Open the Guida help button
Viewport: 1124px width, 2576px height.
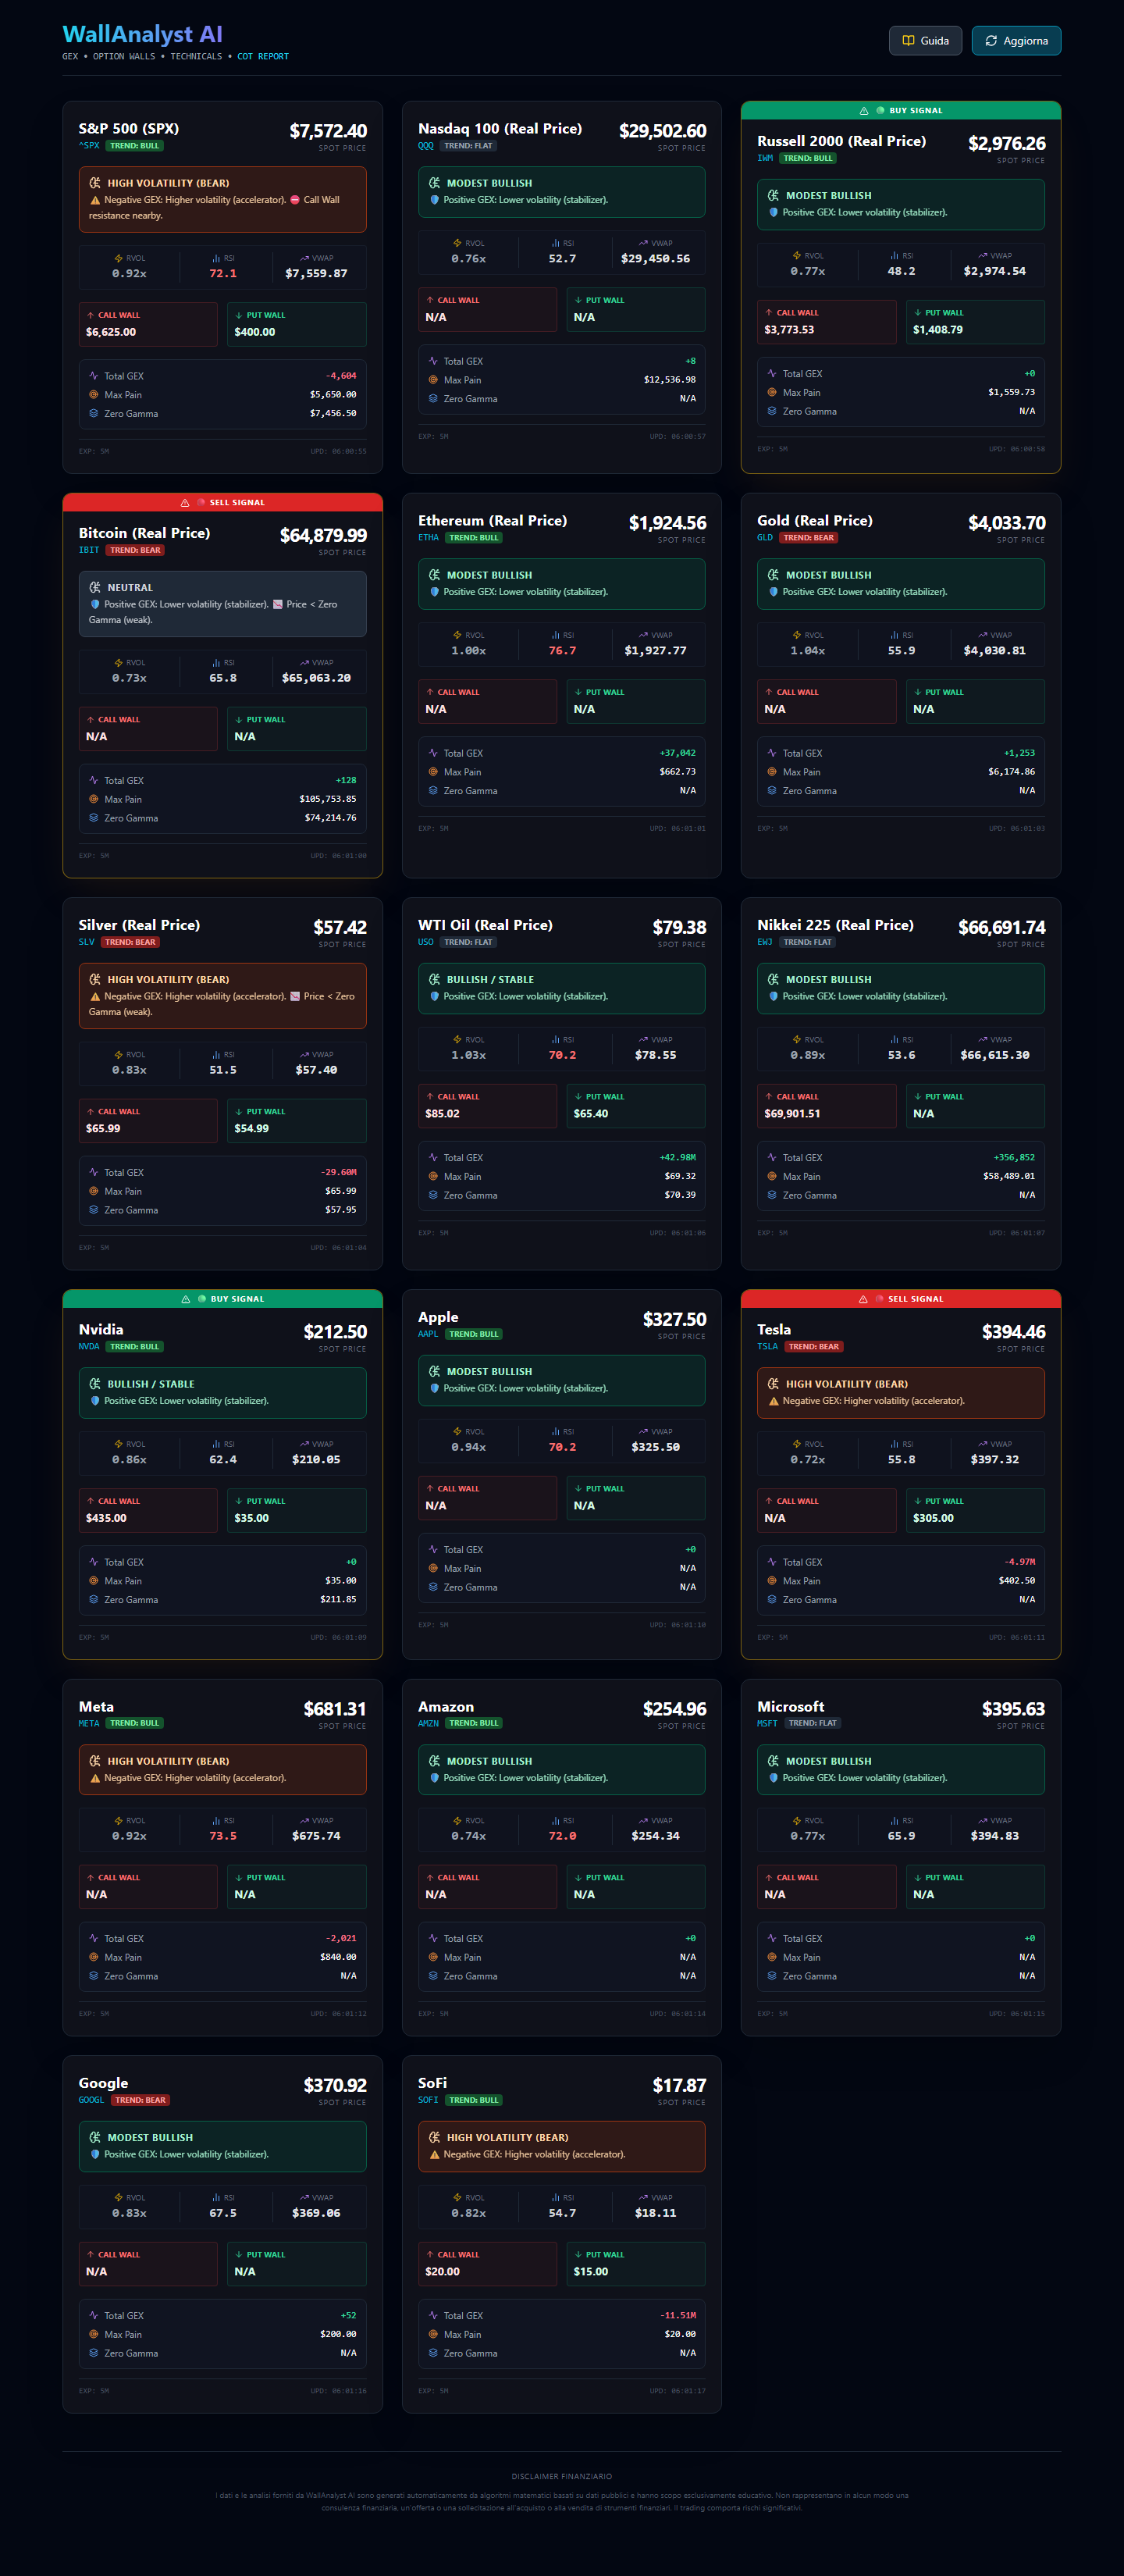(x=925, y=41)
